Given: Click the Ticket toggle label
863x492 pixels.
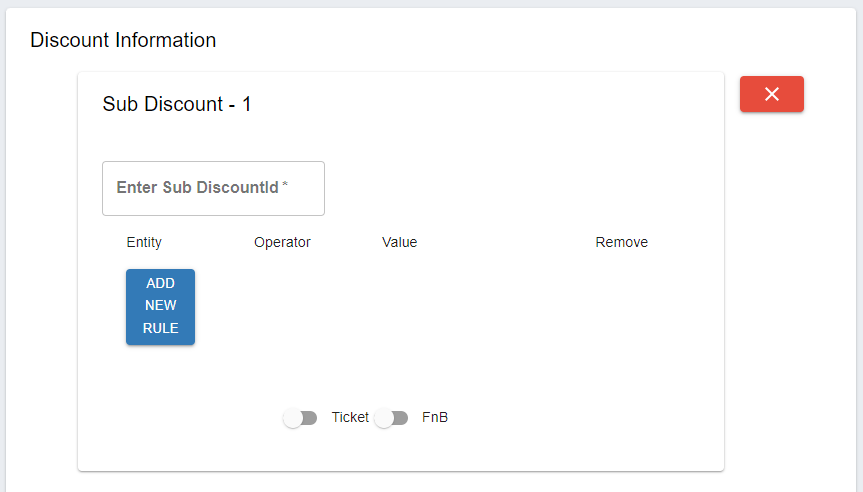Looking at the screenshot, I should tap(350, 417).
